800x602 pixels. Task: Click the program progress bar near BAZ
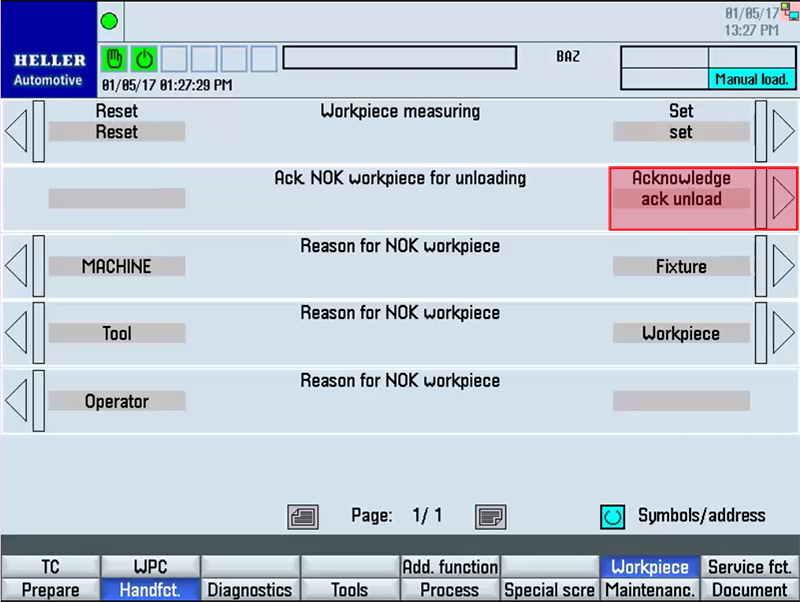click(399, 59)
